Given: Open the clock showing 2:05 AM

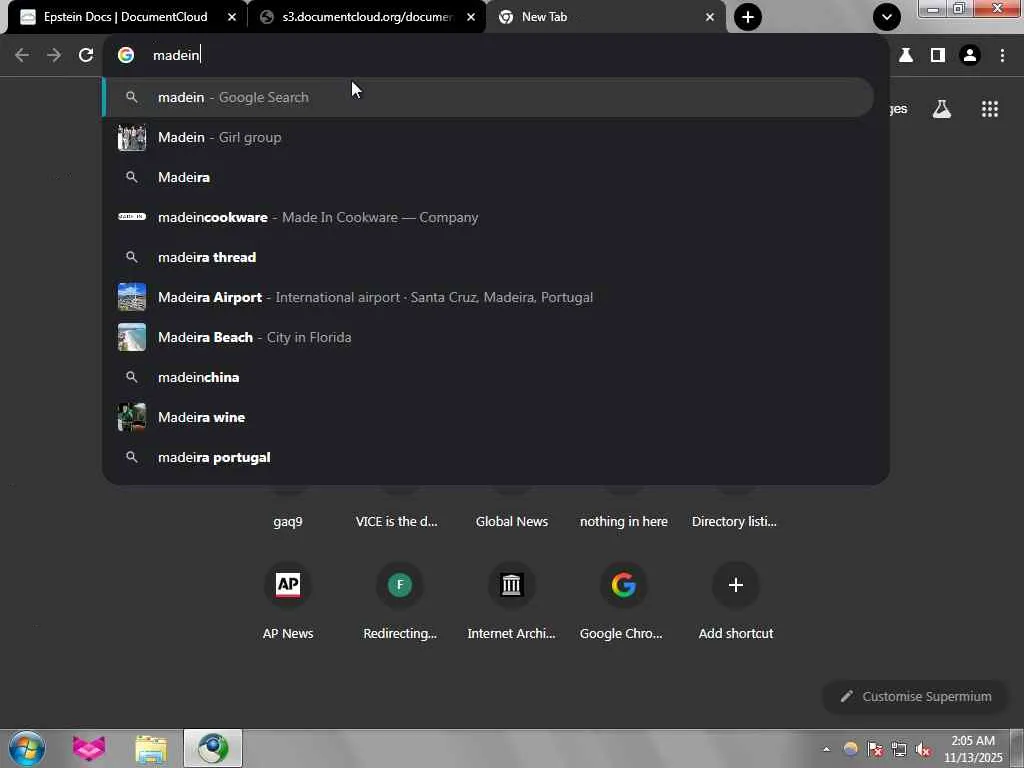Looking at the screenshot, I should point(973,748).
